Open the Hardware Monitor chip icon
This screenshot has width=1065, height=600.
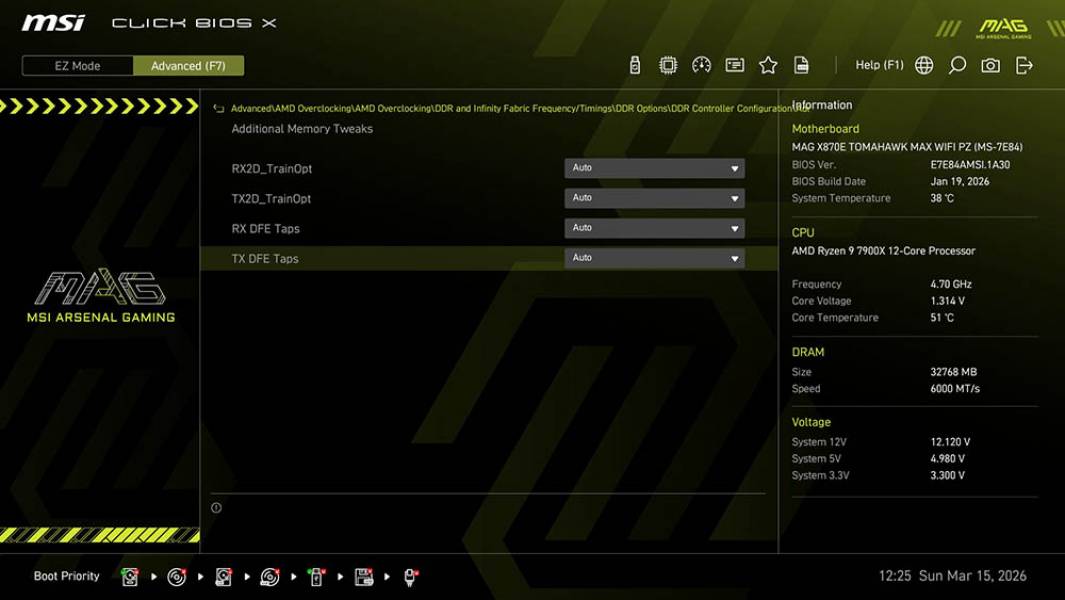pyautogui.click(x=667, y=64)
